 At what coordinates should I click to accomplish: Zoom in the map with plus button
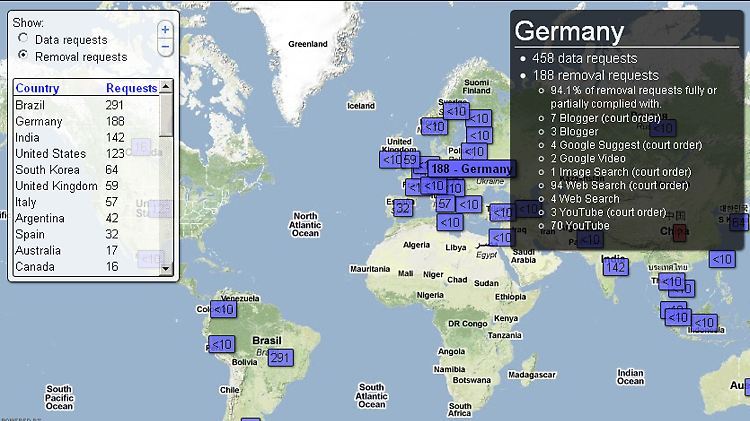tap(165, 29)
